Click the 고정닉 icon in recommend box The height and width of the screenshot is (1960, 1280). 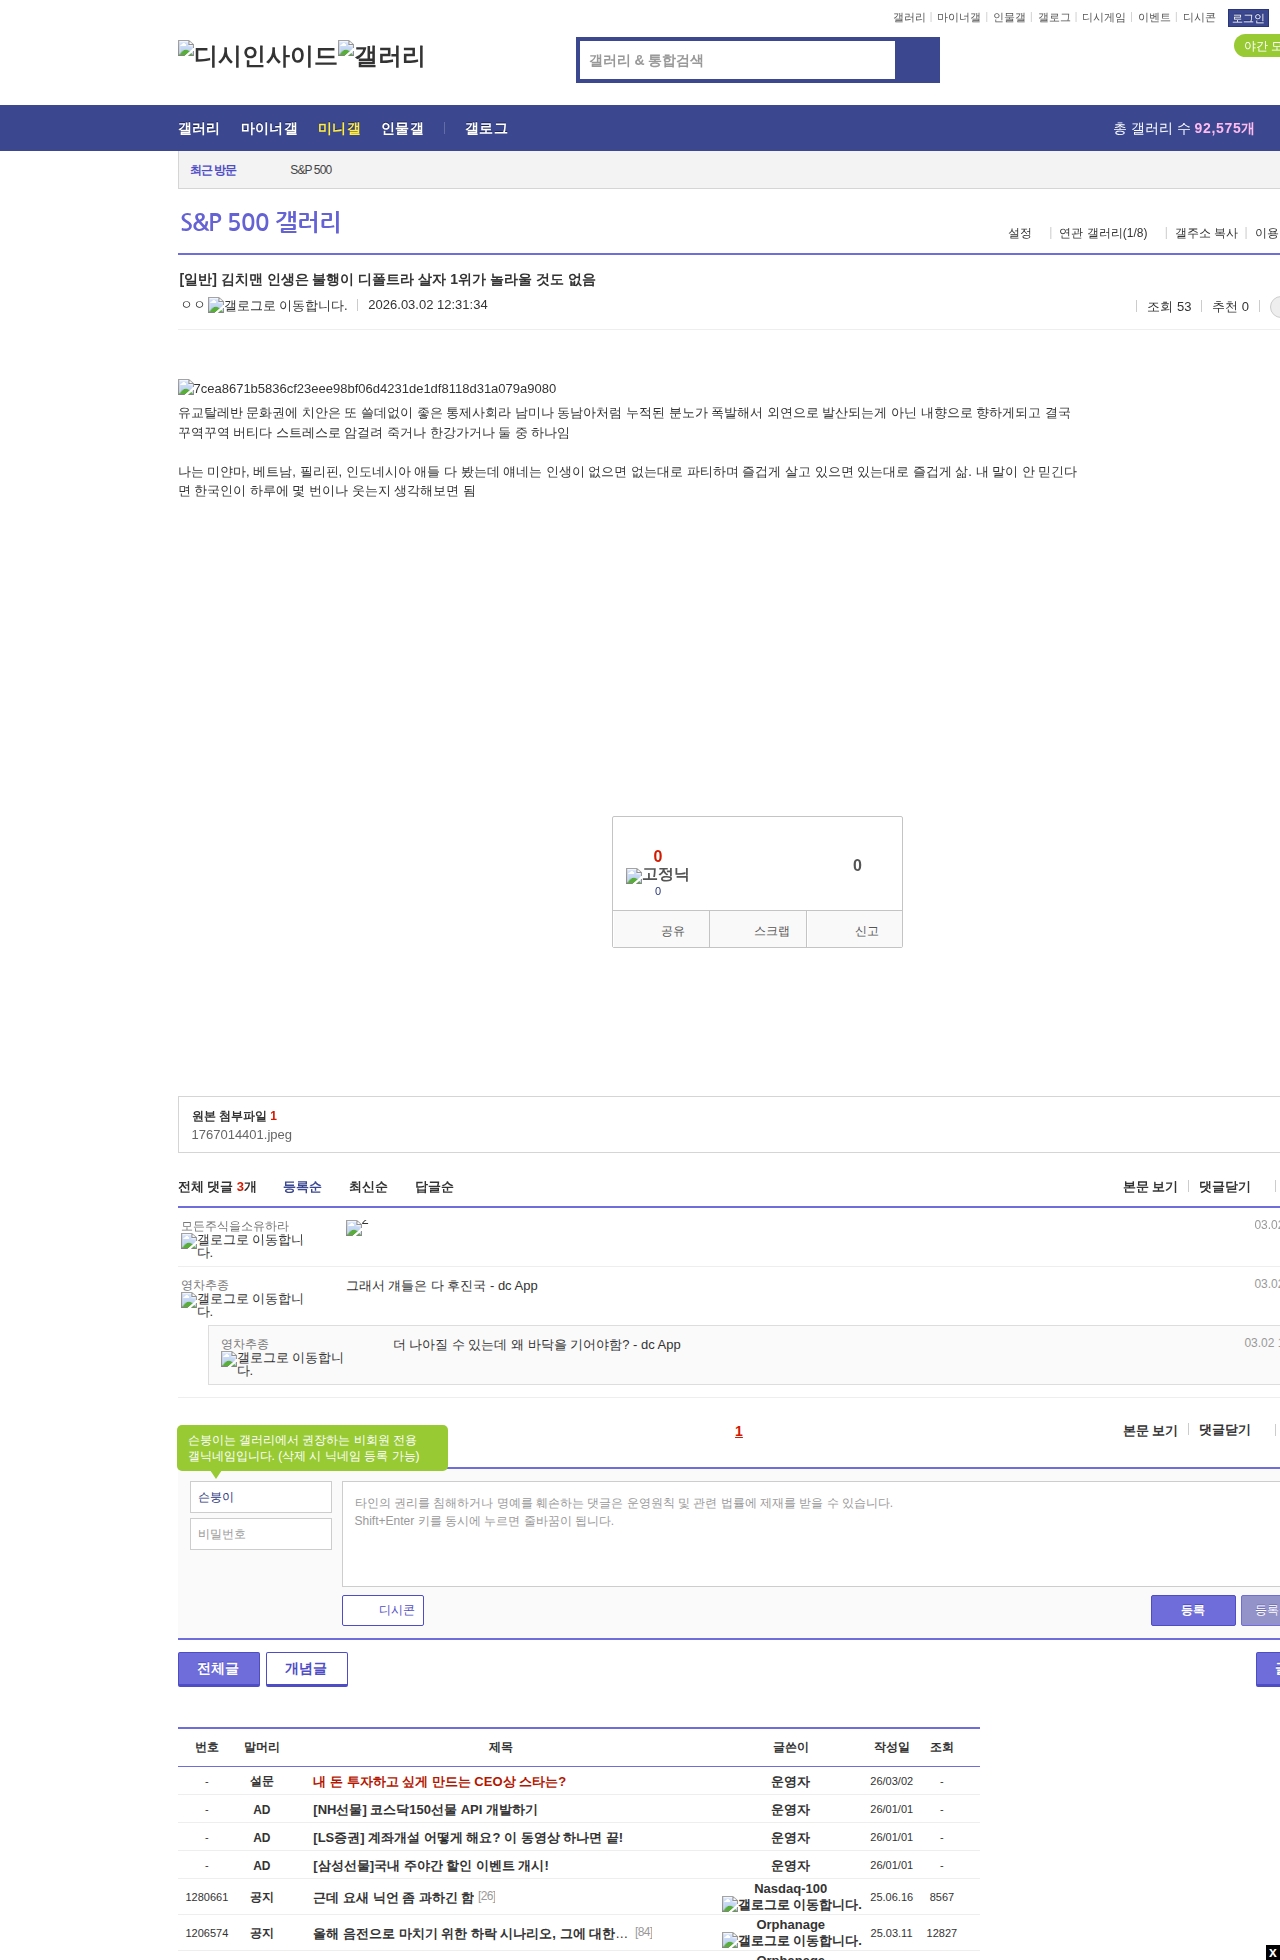click(657, 875)
